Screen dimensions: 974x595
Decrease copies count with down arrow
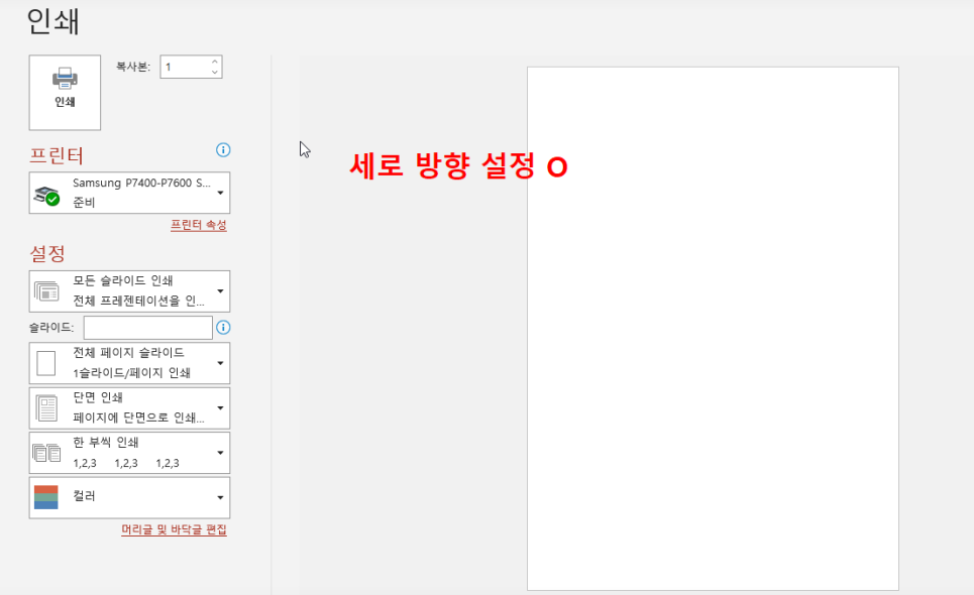214,73
